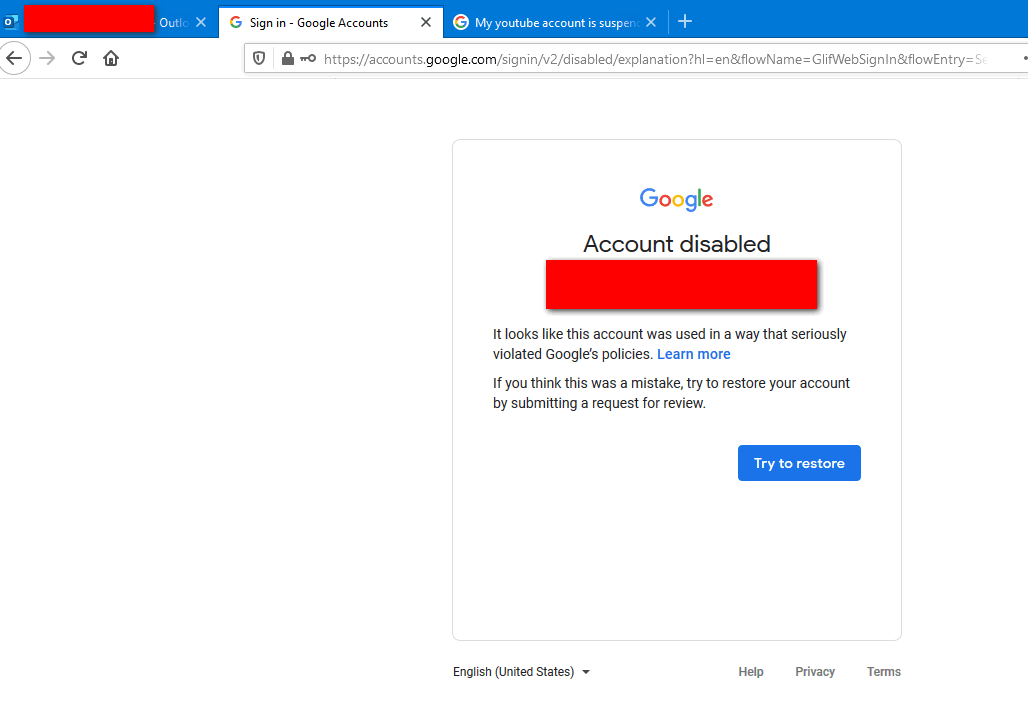The image size is (1028, 705).
Task: Switch to My youtube account is suspended tab
Action: (556, 22)
